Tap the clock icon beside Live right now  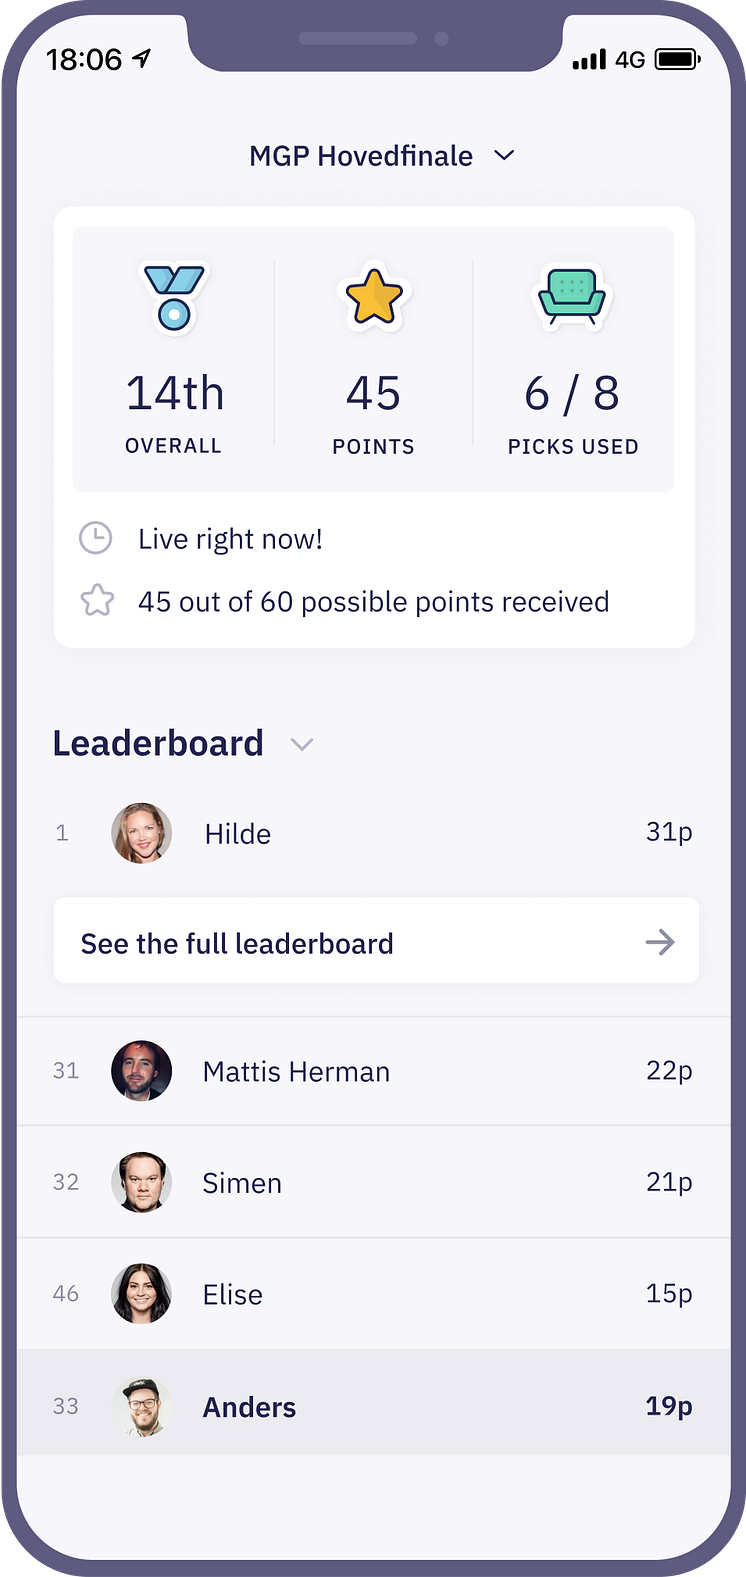coord(95,538)
